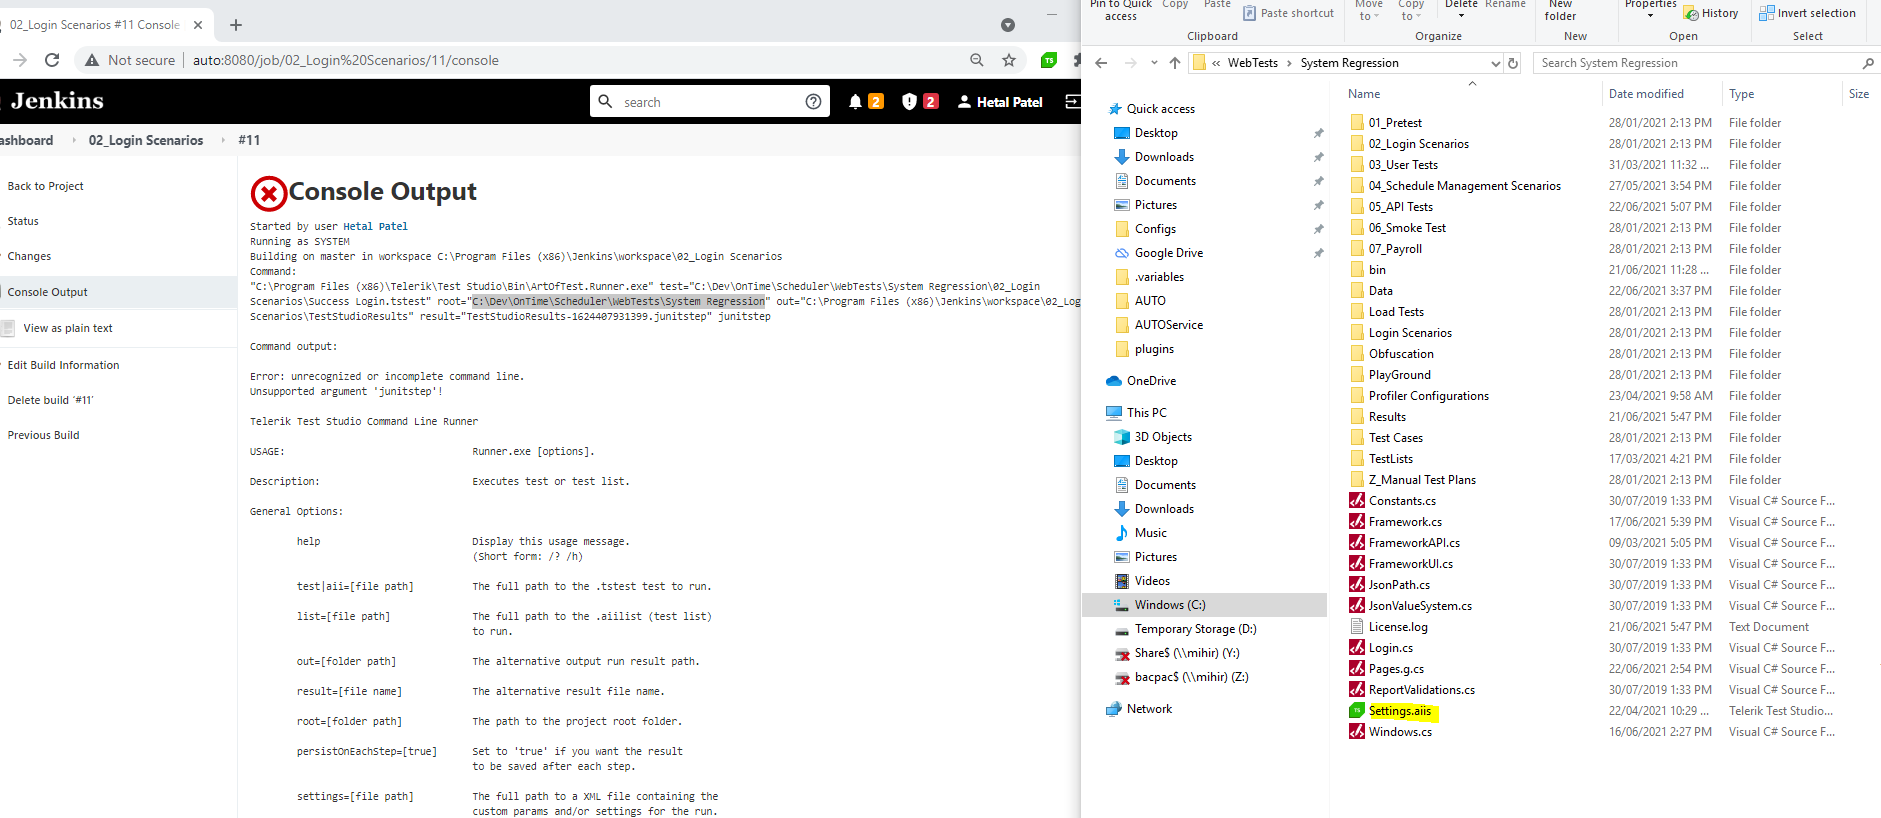The image size is (1881, 818).
Task: Open Chrome's page zoom magnifier icon
Action: pyautogui.click(x=977, y=60)
